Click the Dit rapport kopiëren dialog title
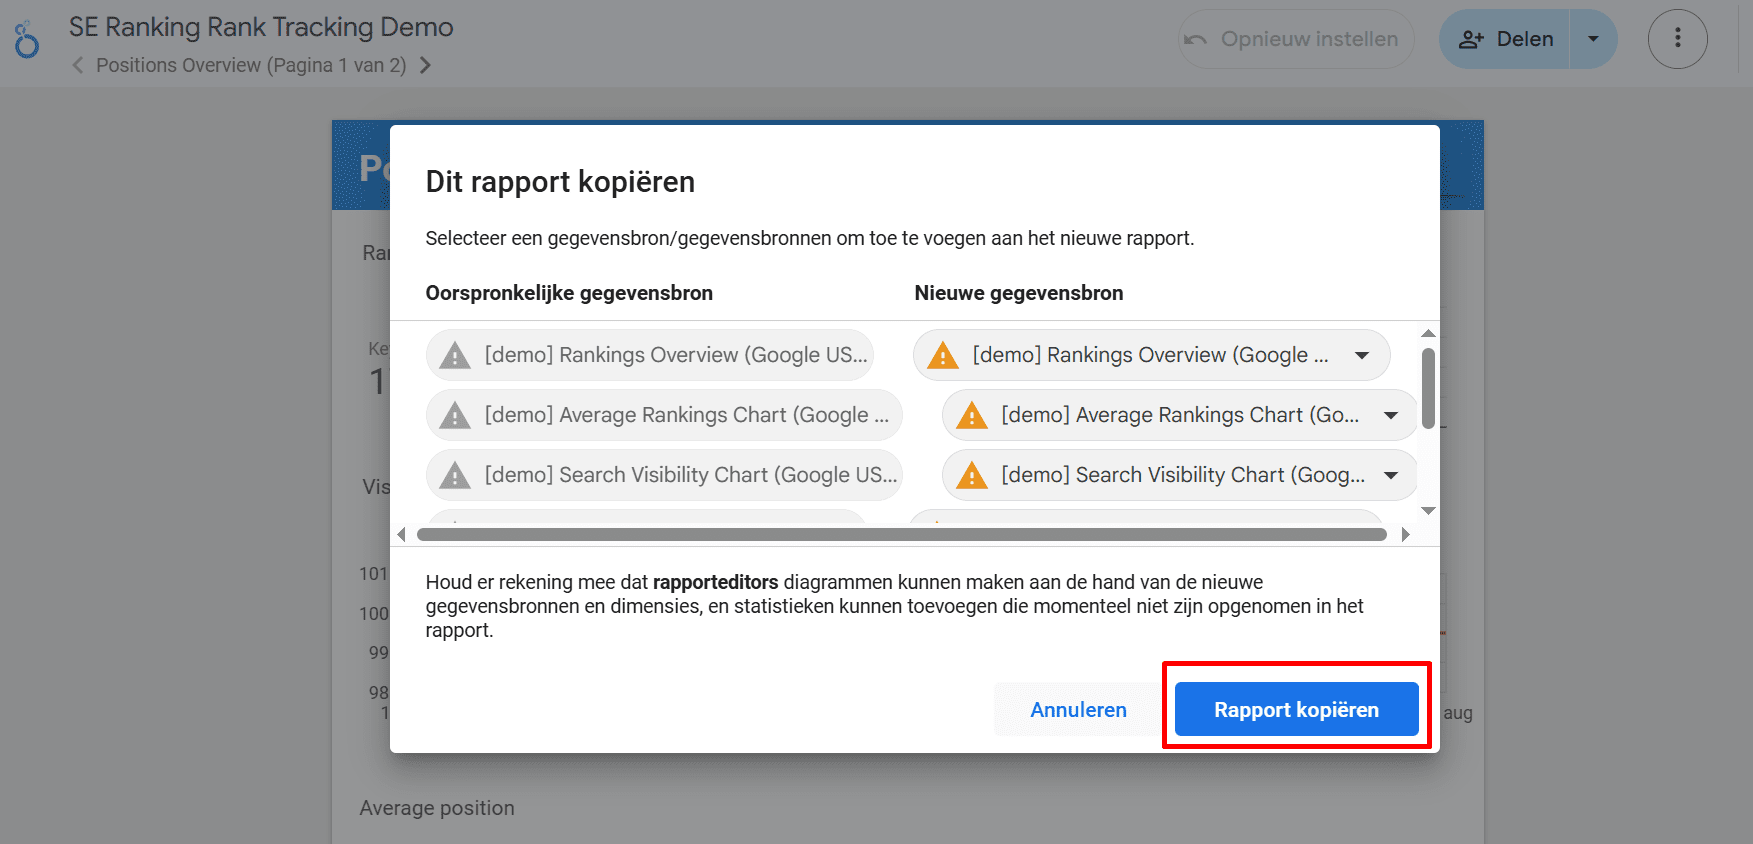Image resolution: width=1753 pixels, height=844 pixels. click(560, 182)
